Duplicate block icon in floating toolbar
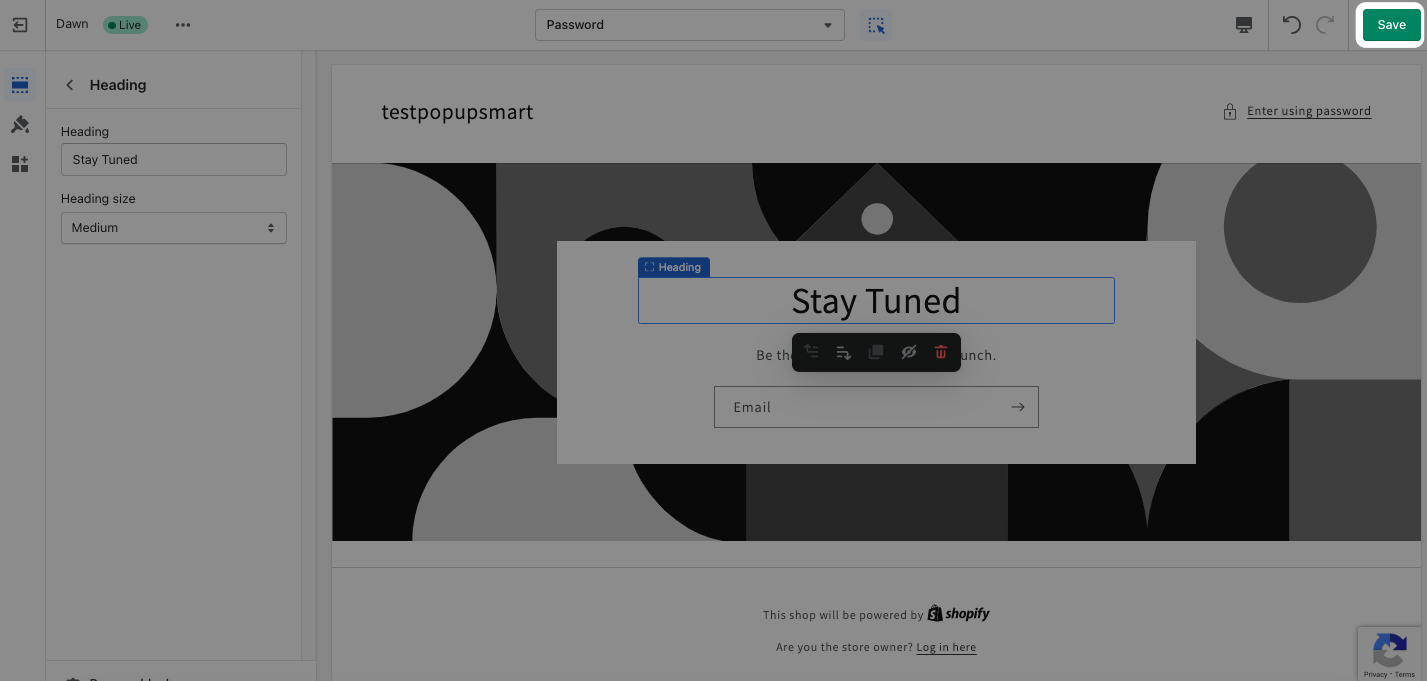This screenshot has width=1427, height=681. [x=876, y=352]
